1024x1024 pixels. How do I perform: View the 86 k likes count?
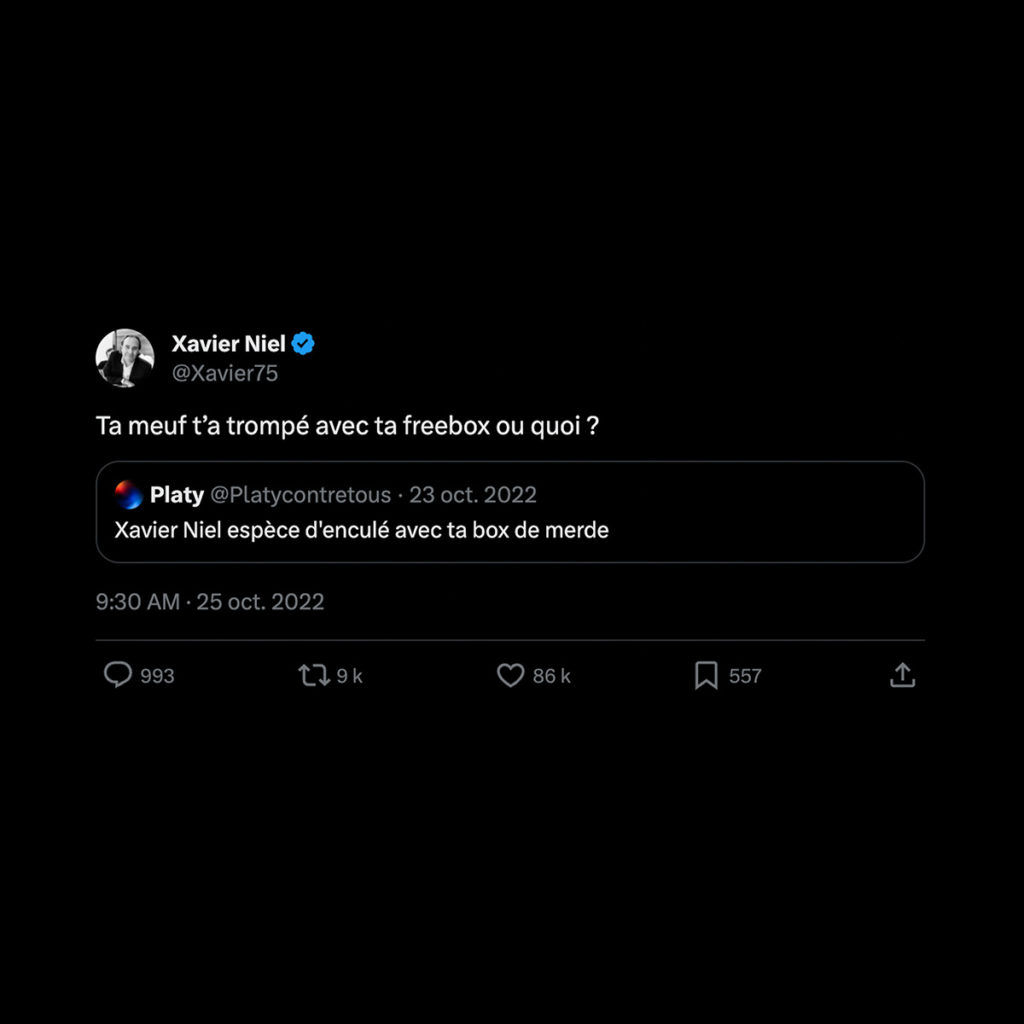coord(551,676)
